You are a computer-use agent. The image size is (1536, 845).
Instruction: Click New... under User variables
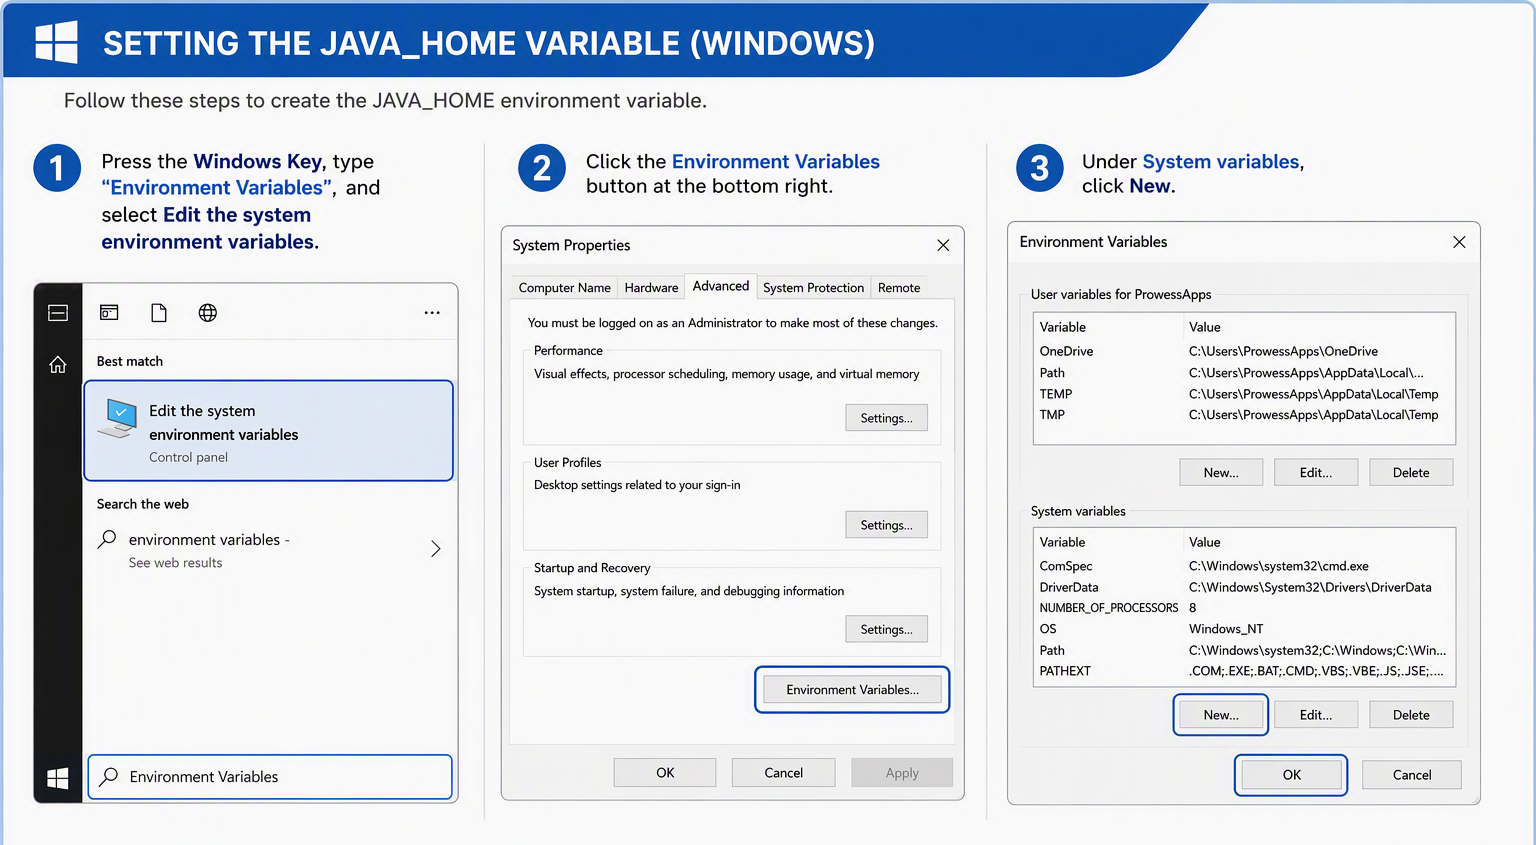pos(1221,473)
